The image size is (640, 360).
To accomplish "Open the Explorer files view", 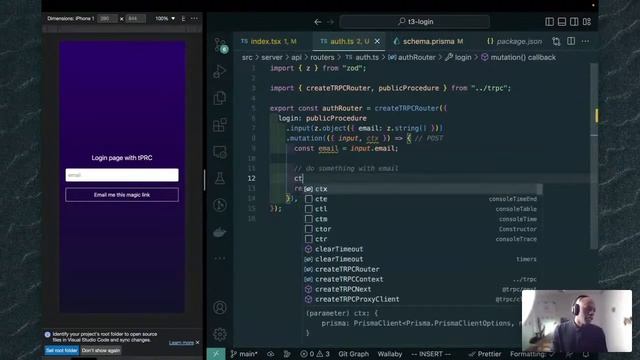I will coord(220,98).
